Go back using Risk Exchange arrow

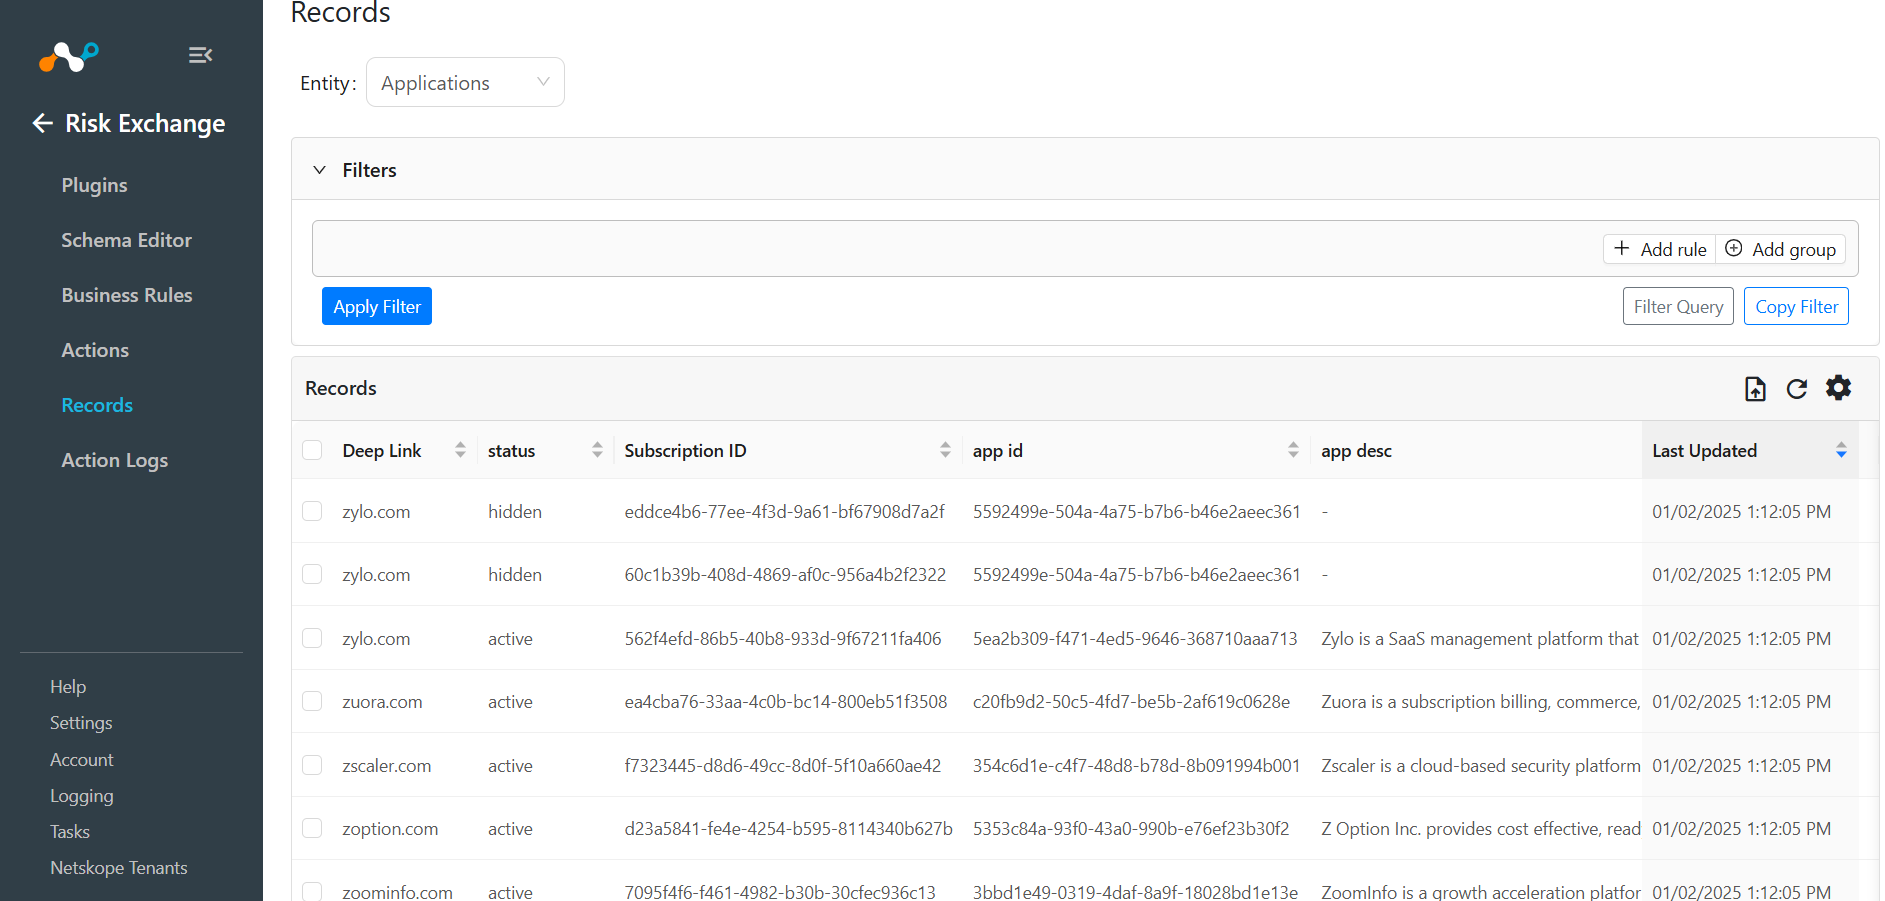click(42, 123)
